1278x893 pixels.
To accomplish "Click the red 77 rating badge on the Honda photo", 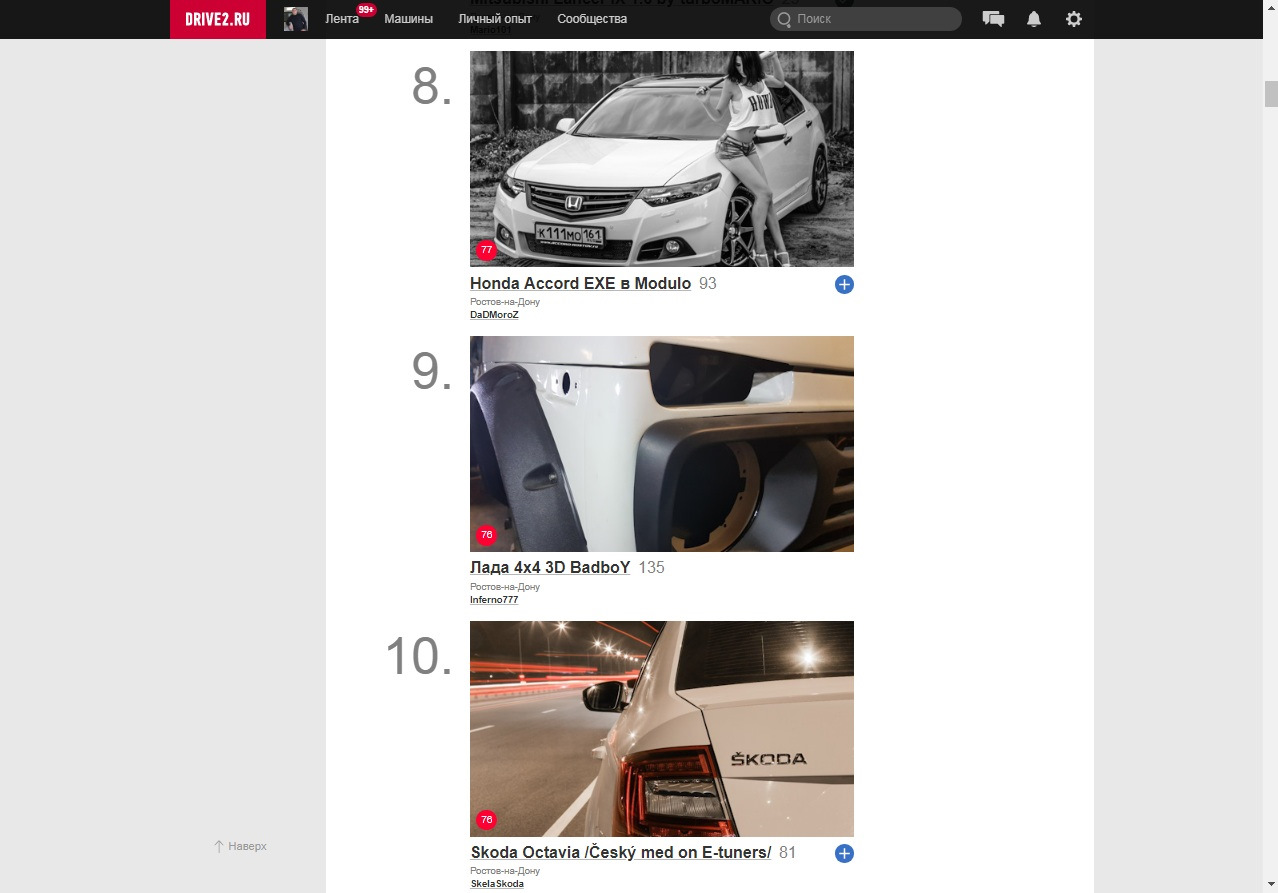I will [x=486, y=250].
